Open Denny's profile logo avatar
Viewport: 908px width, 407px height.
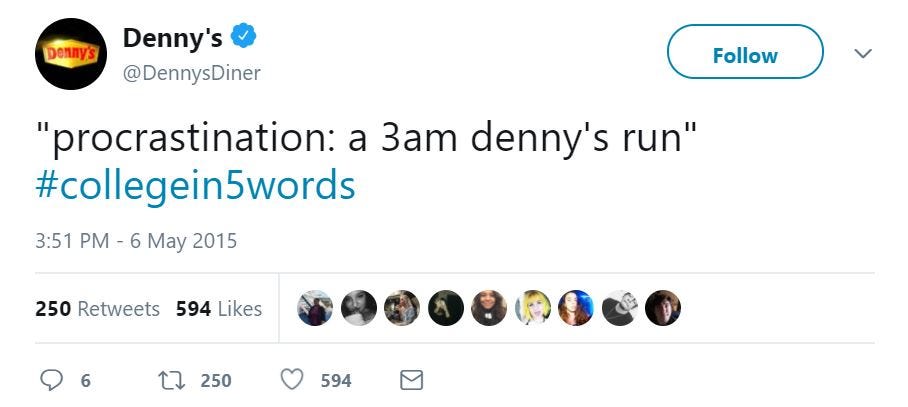[x=71, y=53]
